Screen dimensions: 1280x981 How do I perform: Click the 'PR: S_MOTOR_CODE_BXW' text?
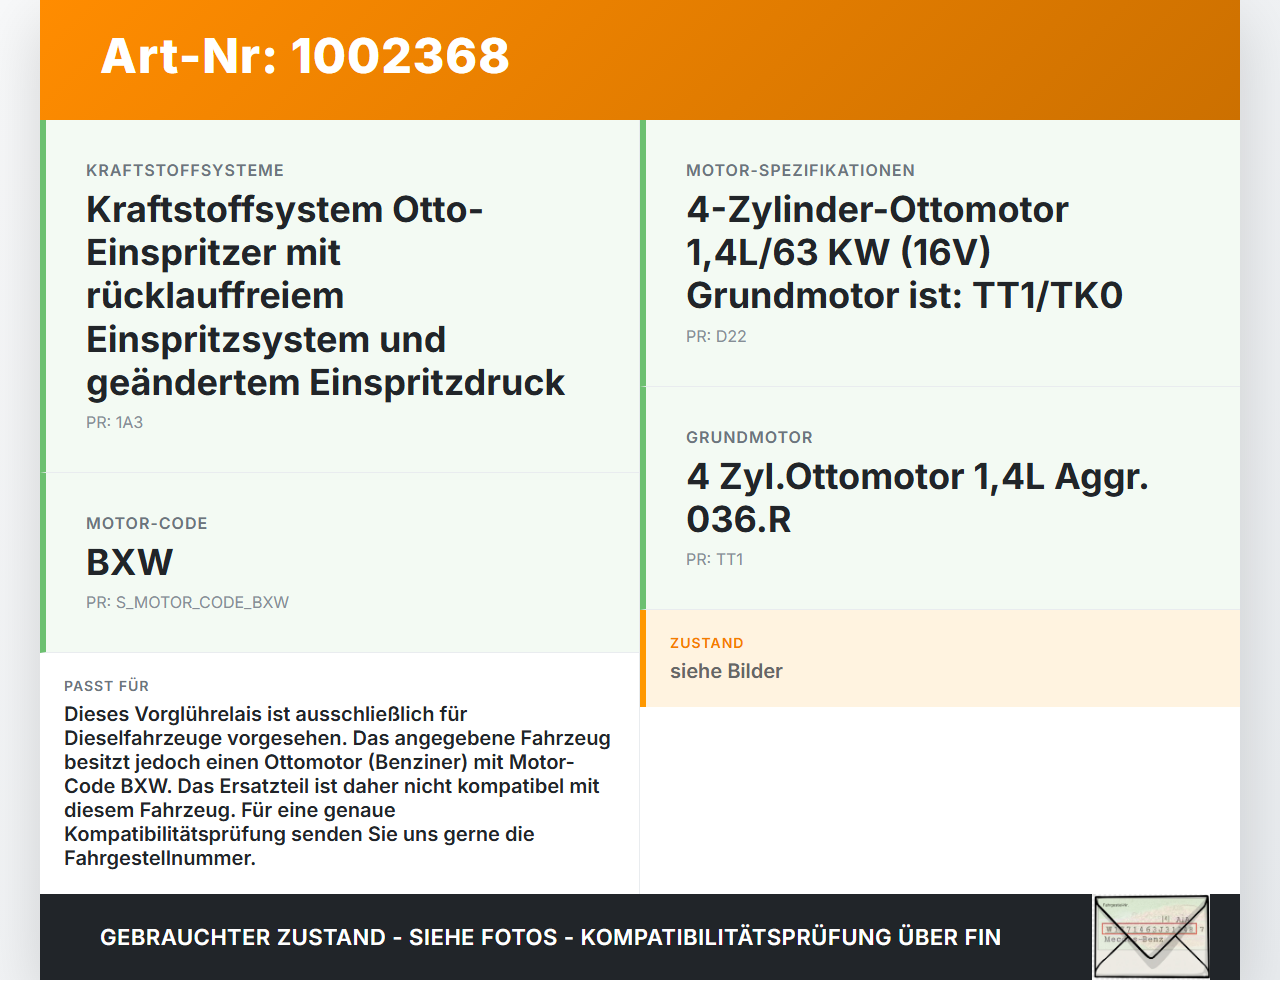tap(187, 602)
